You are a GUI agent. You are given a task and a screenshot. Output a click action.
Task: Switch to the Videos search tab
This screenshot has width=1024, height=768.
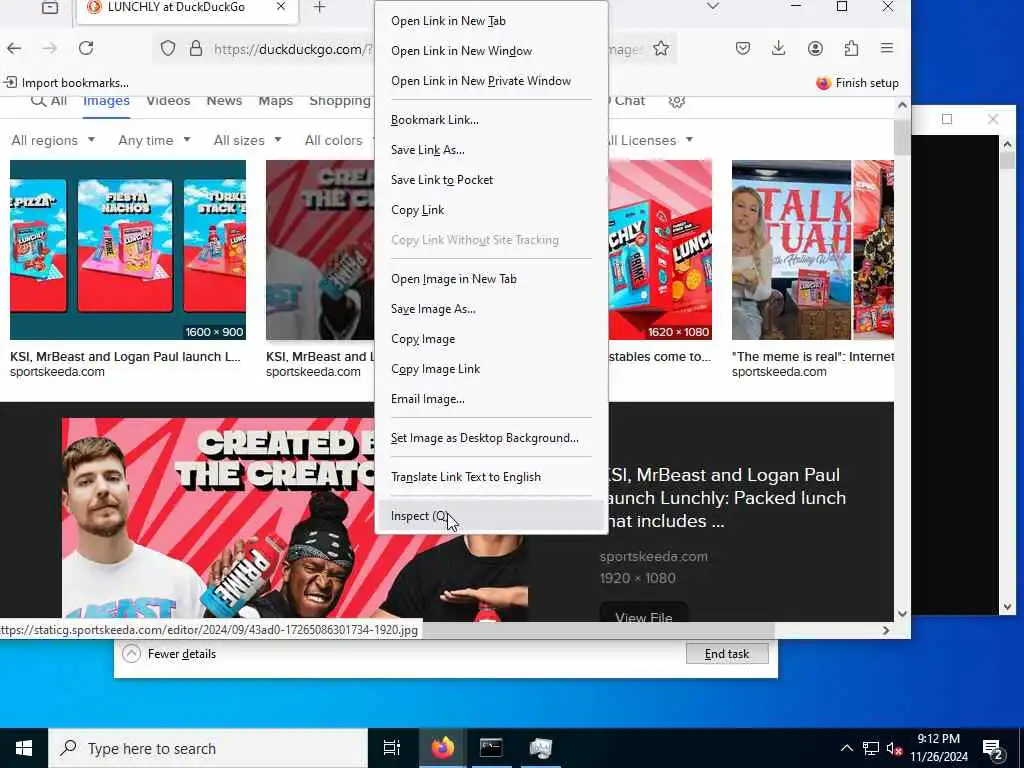pos(168,101)
